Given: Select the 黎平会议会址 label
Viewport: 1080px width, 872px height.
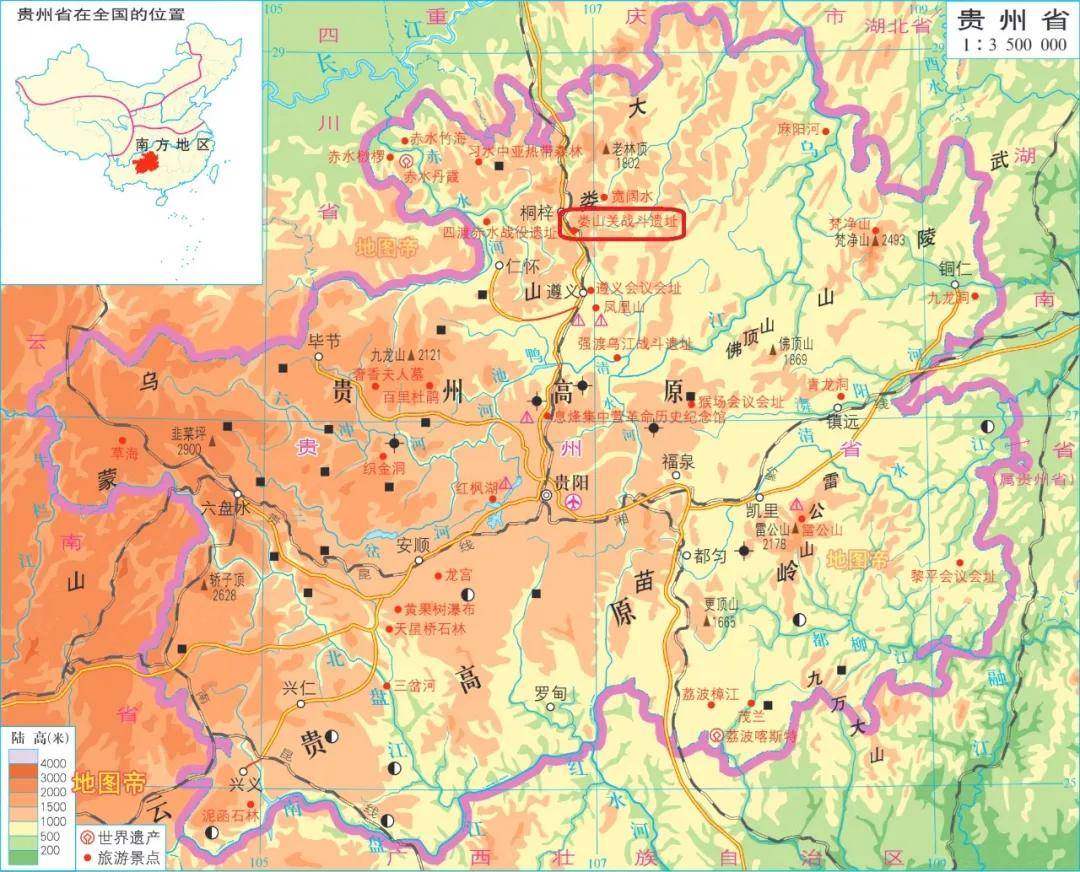Looking at the screenshot, I should pos(953,576).
